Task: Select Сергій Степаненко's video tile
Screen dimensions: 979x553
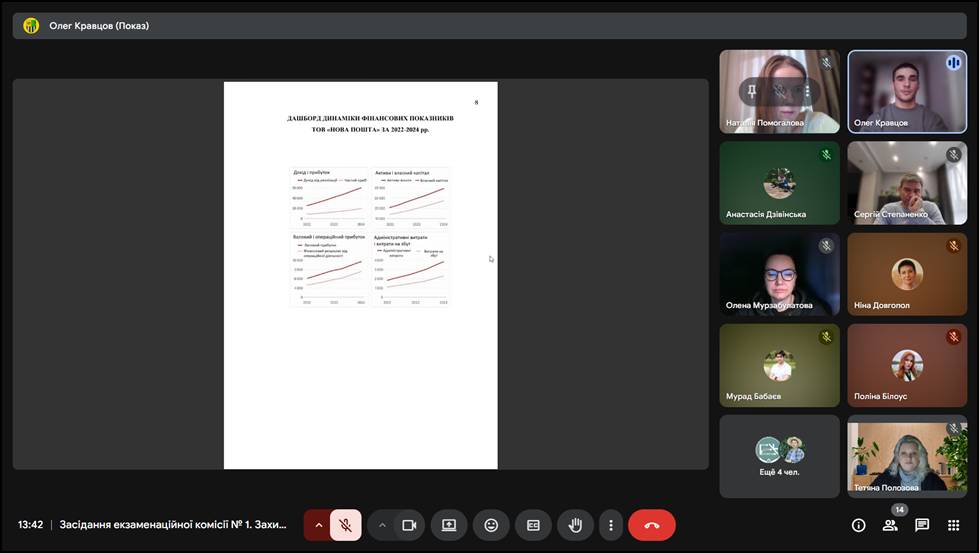Action: click(x=907, y=182)
